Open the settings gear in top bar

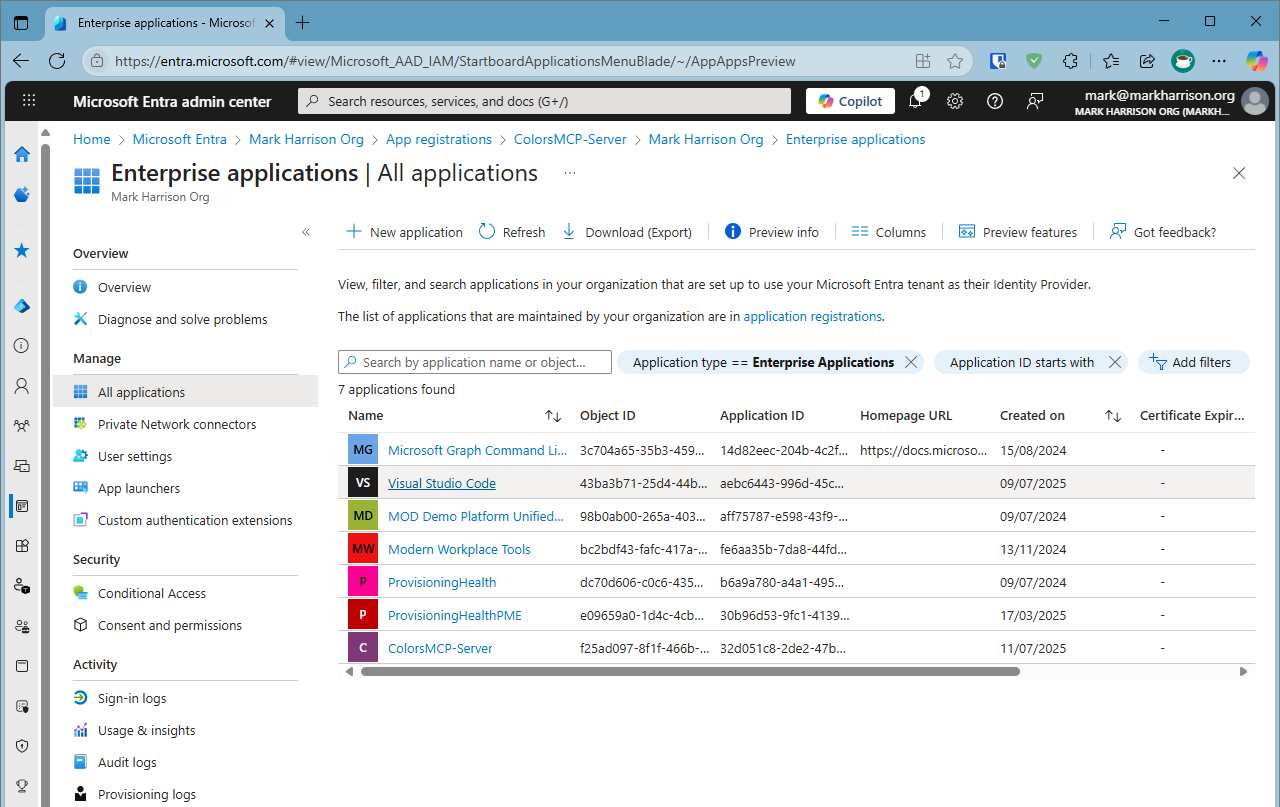click(955, 100)
